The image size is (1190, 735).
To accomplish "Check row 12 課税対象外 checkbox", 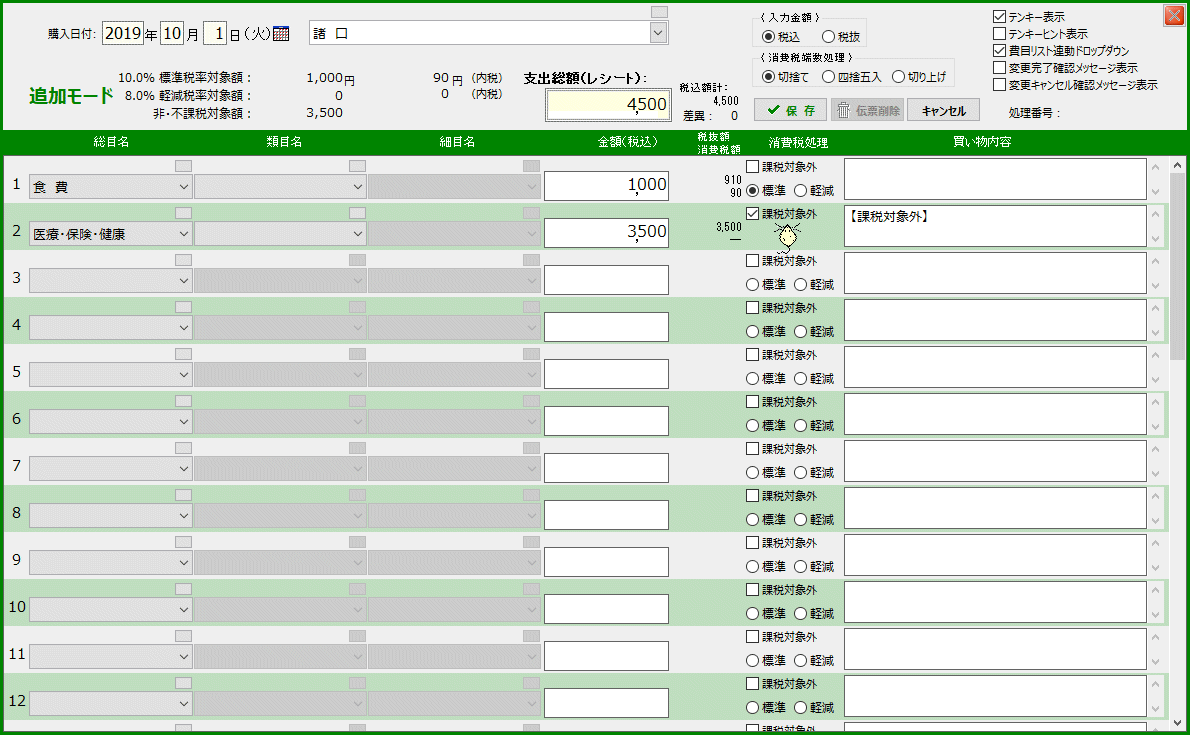I will pos(752,683).
